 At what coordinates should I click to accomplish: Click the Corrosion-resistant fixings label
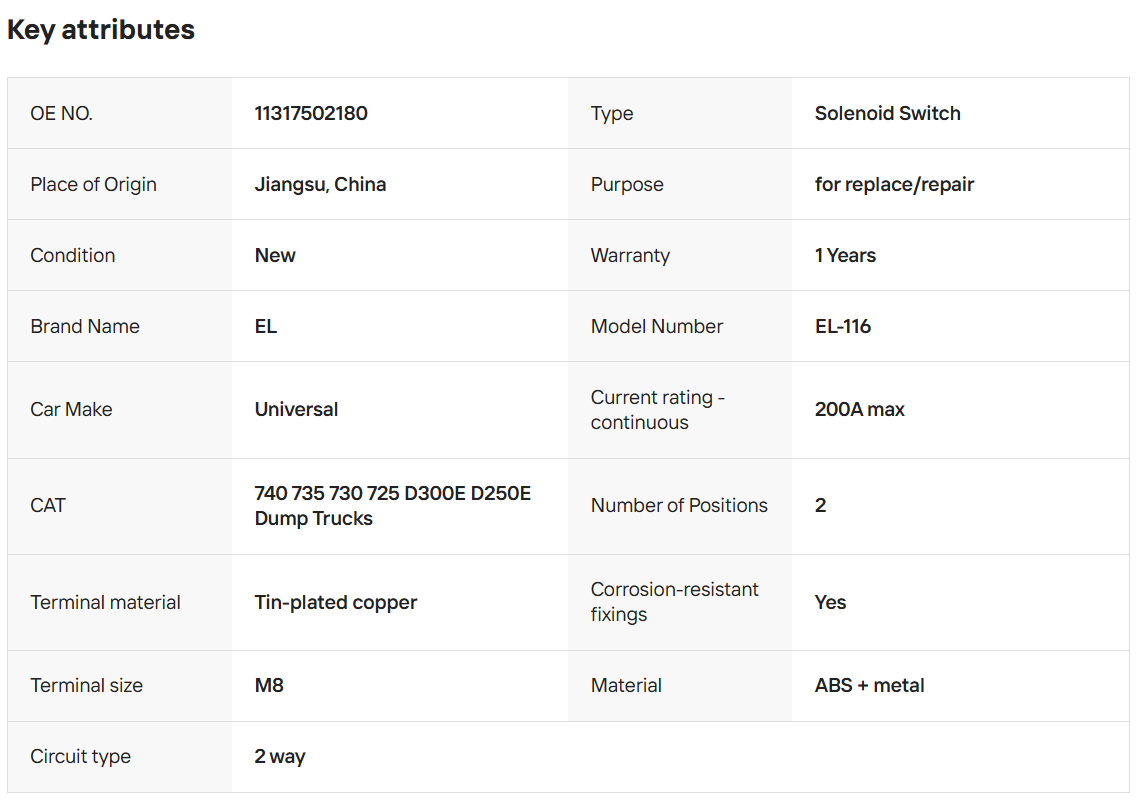(674, 601)
